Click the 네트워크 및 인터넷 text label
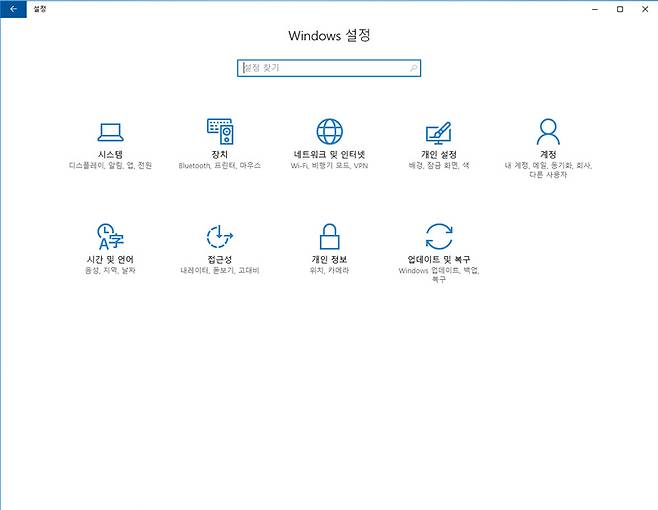The image size is (658, 510). [x=329, y=155]
